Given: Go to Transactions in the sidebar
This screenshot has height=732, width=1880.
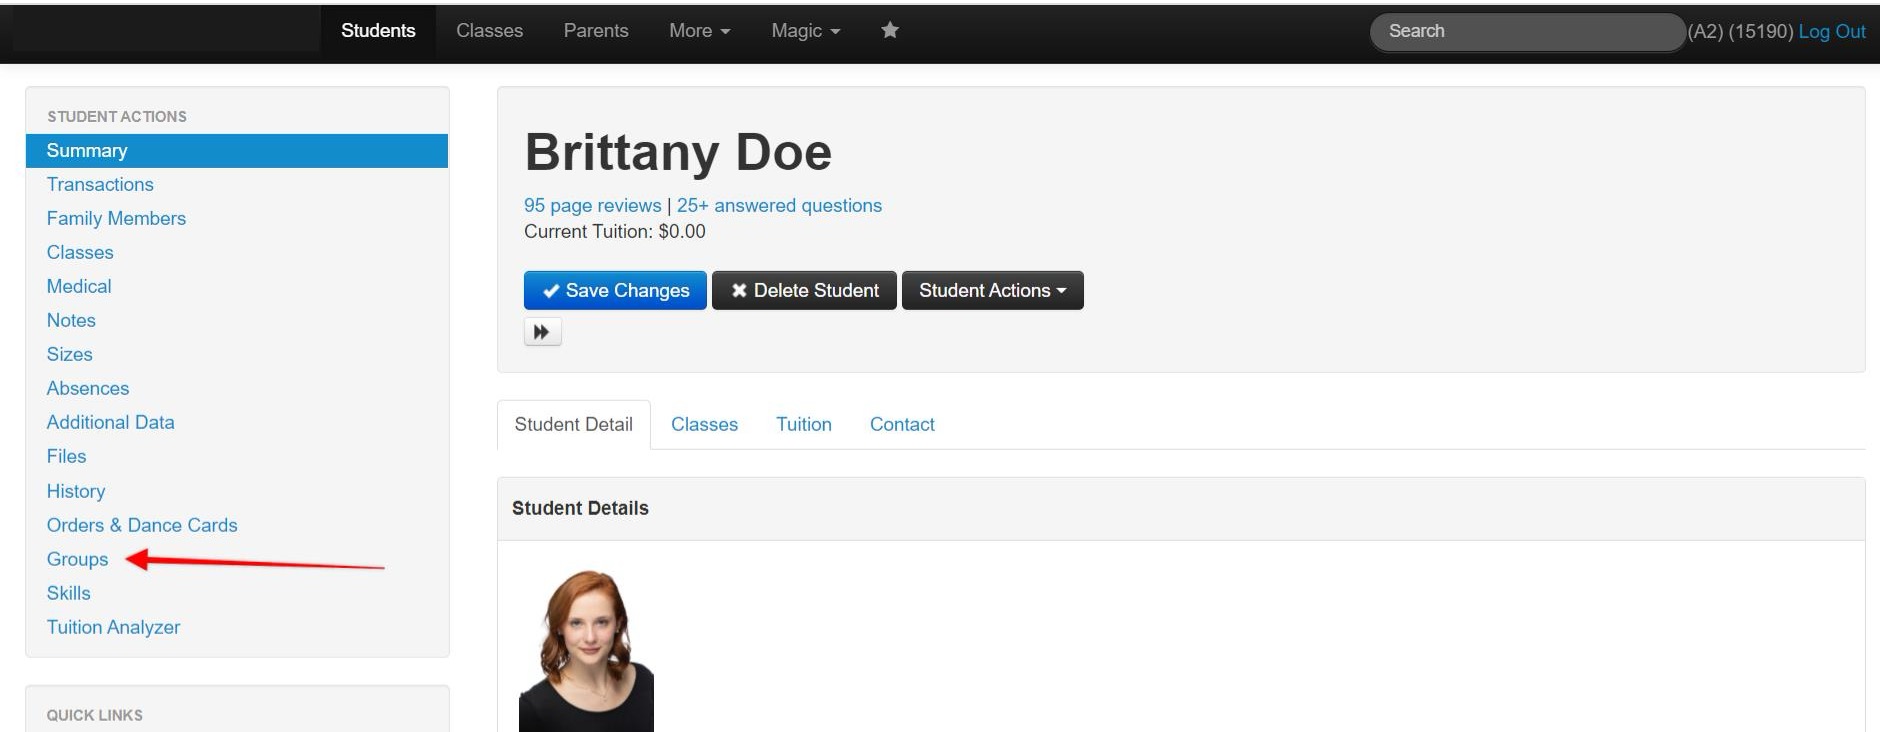Looking at the screenshot, I should [x=100, y=185].
